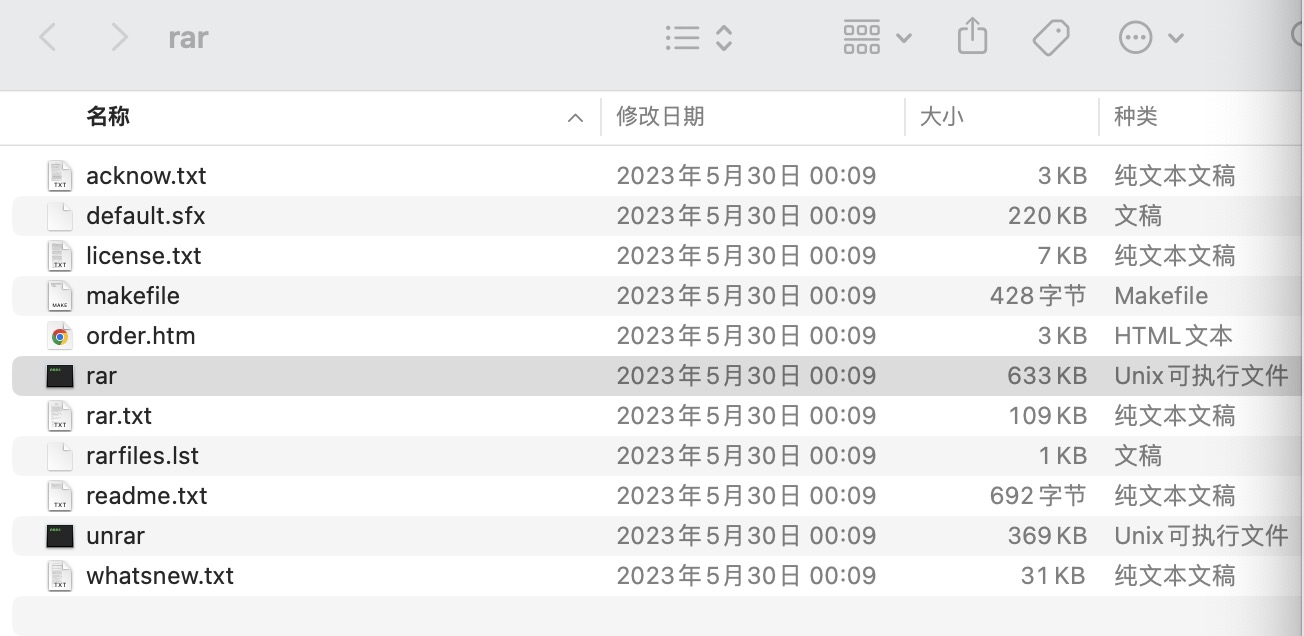This screenshot has height=636, width=1304.
Task: Click the forward navigation arrow
Action: pos(119,38)
